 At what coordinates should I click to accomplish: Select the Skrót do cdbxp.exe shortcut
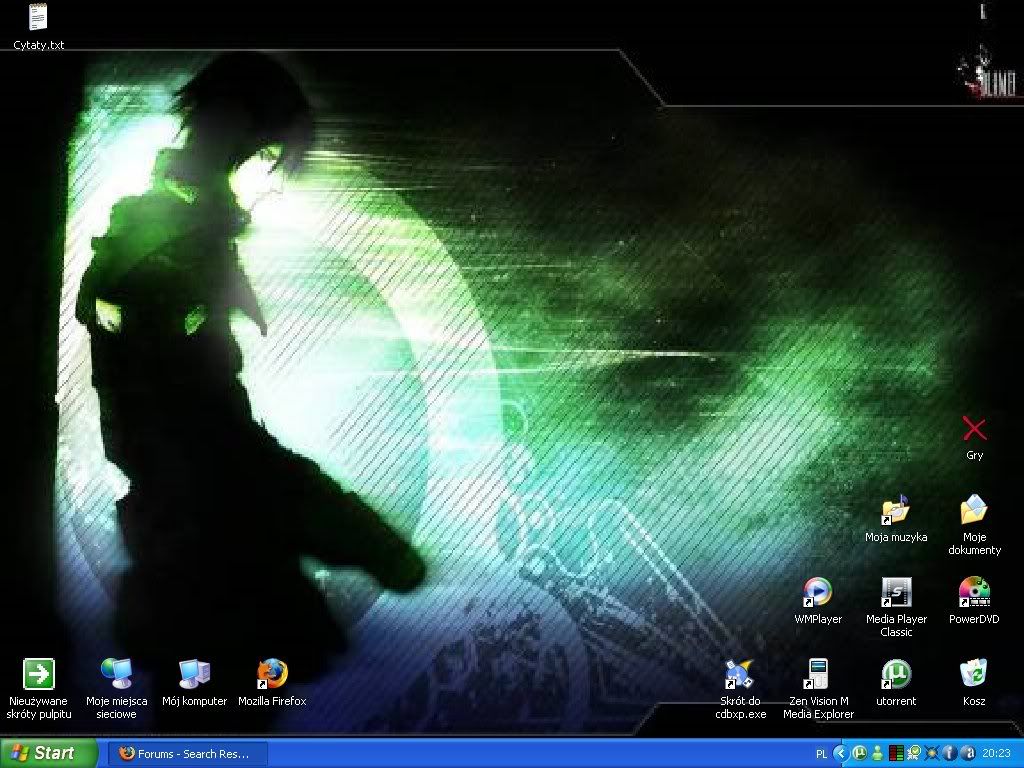[740, 674]
